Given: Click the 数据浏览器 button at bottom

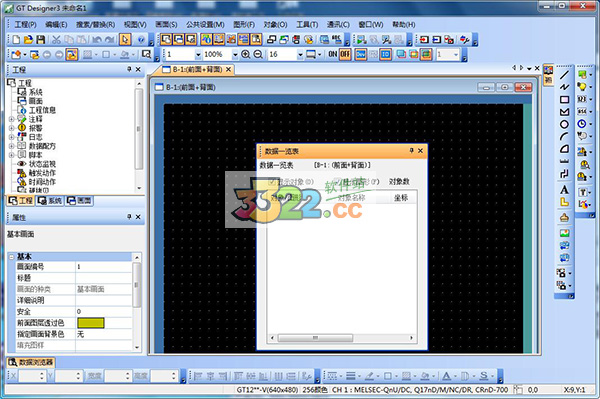Looking at the screenshot, I should click(31, 362).
